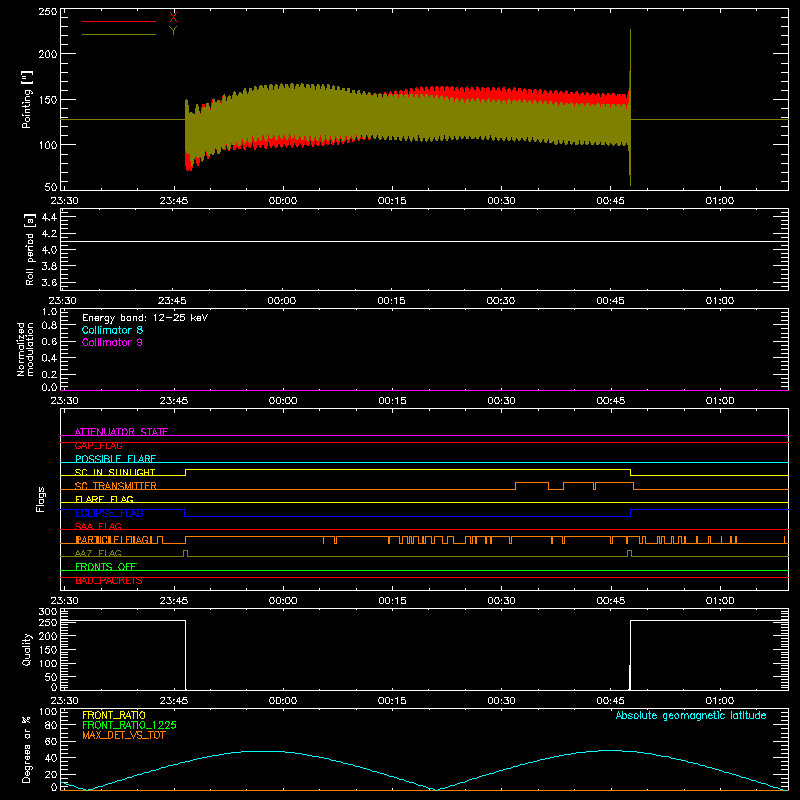Screen dimensions: 800x800
Task: Click the 00:15 tick under the Roll period plot
Action: [x=391, y=301]
